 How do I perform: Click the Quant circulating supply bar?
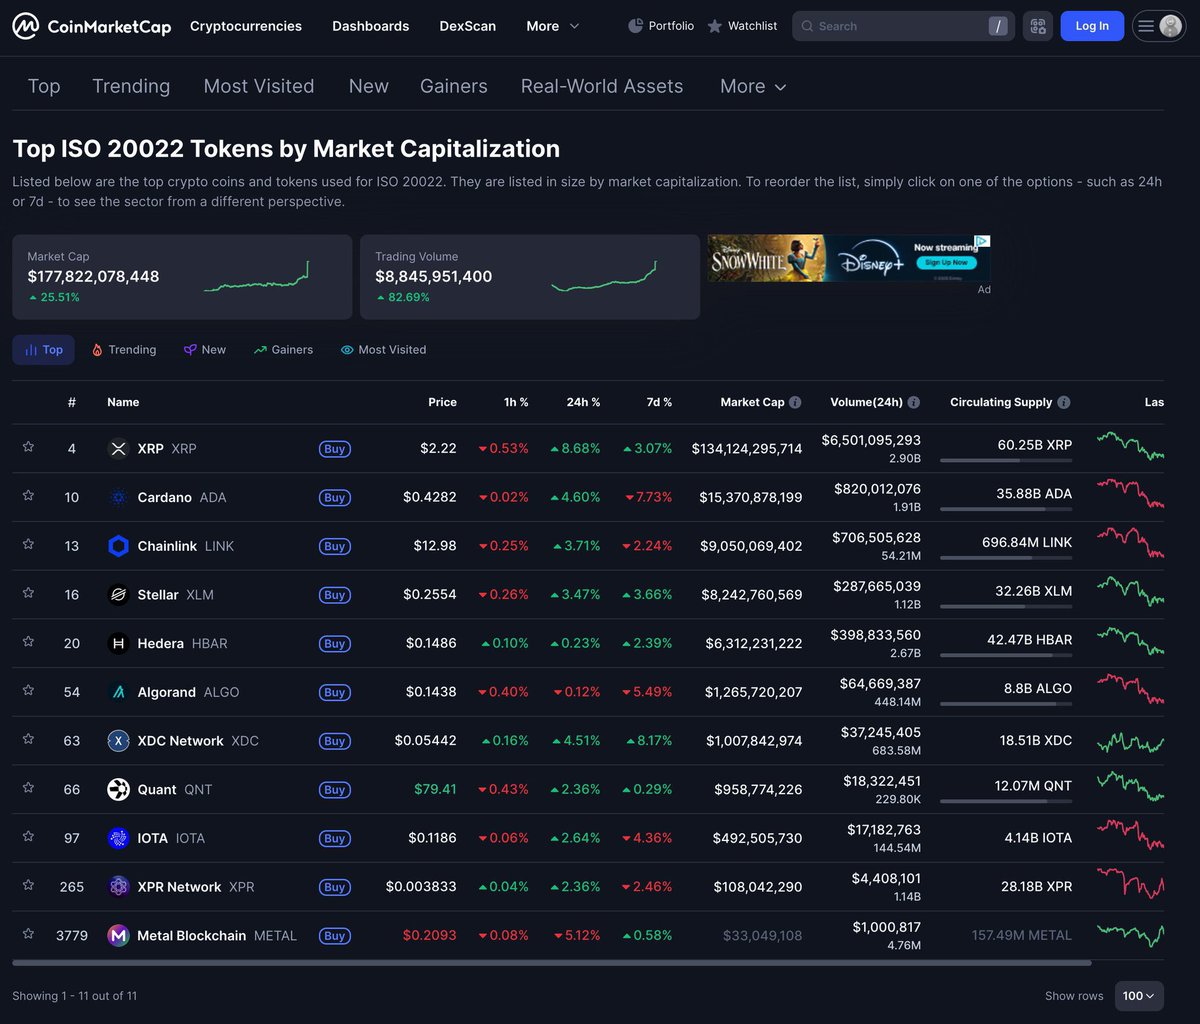1006,802
